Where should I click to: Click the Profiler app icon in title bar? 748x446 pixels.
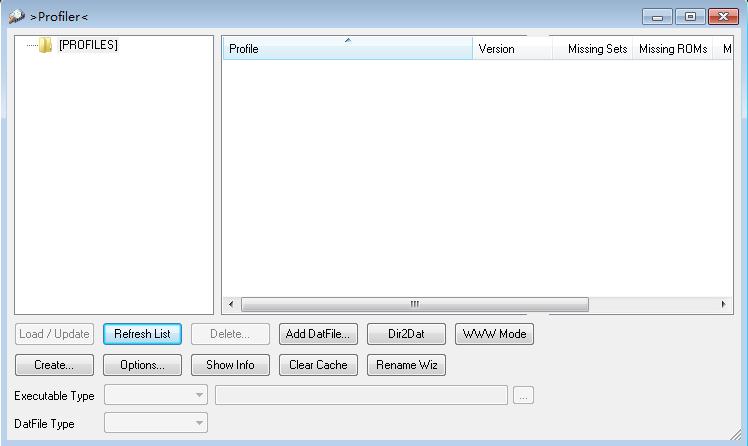[16, 17]
